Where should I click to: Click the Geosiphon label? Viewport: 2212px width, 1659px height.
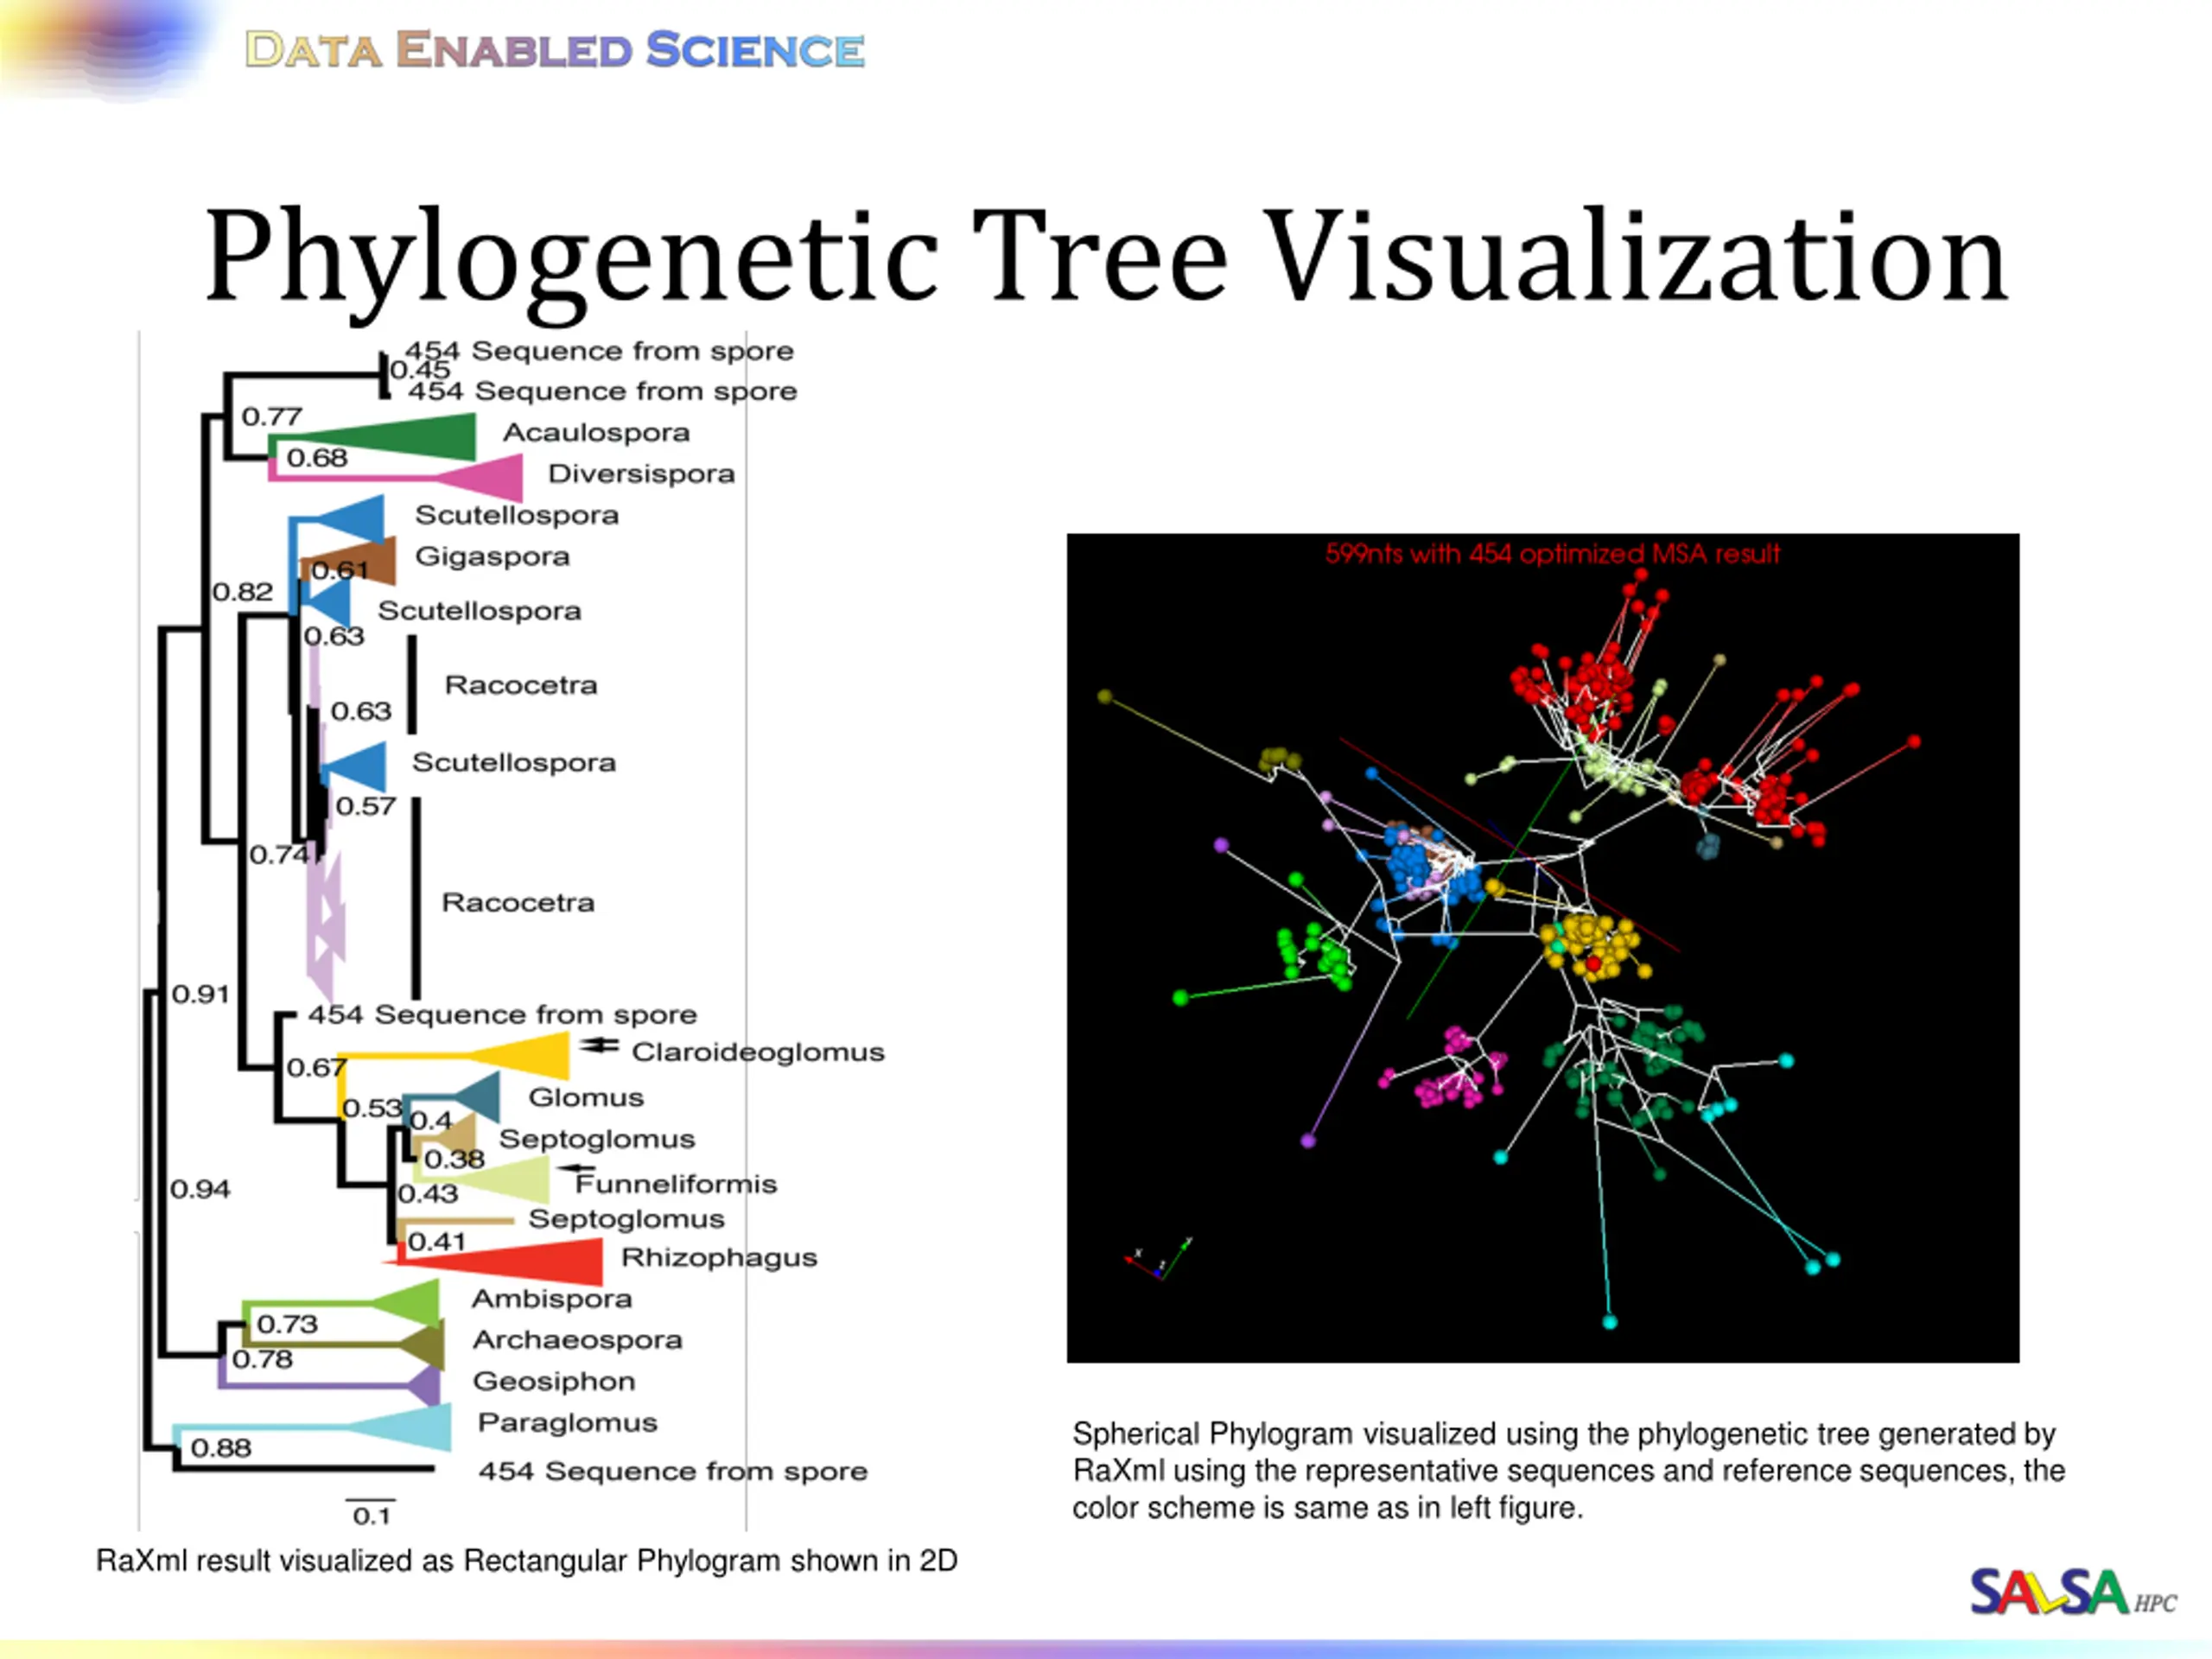554,1381
